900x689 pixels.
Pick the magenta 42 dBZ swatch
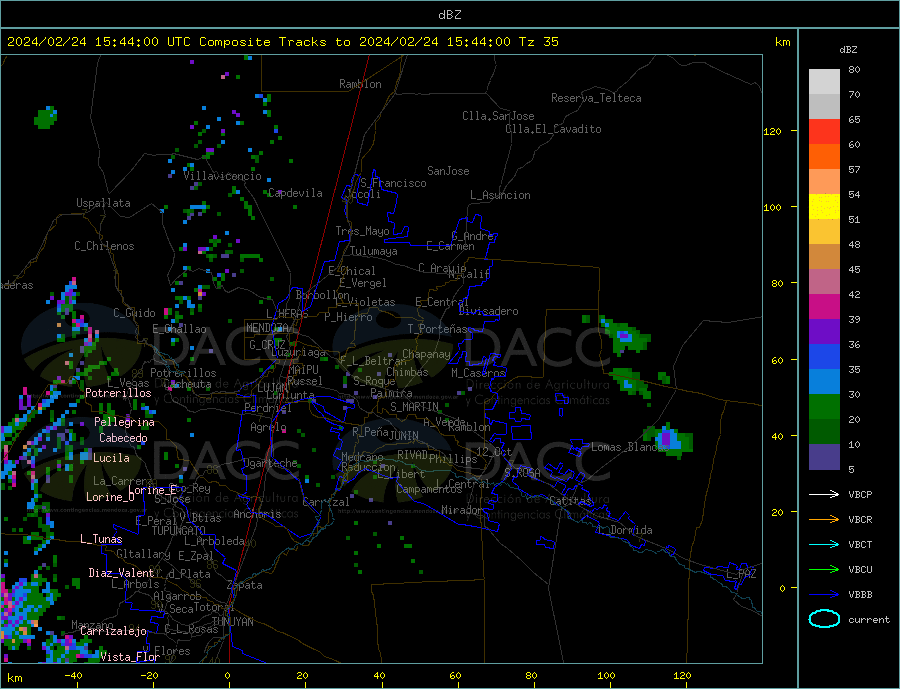824,307
